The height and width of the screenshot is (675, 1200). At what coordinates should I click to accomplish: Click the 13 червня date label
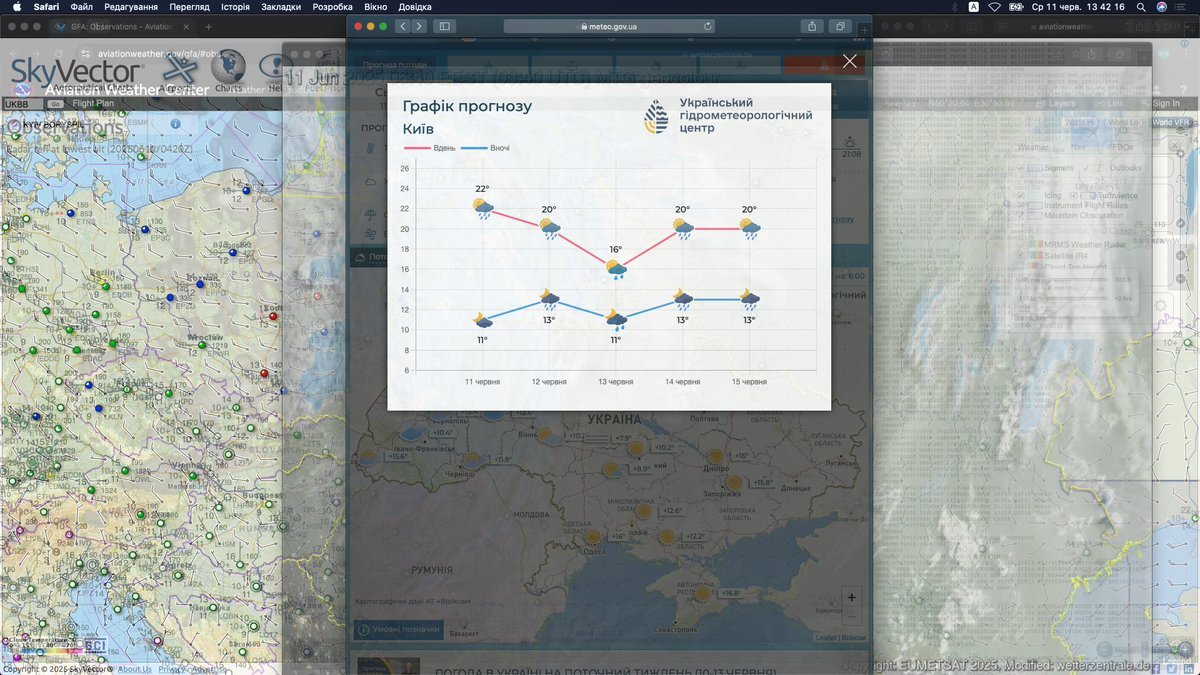click(616, 382)
